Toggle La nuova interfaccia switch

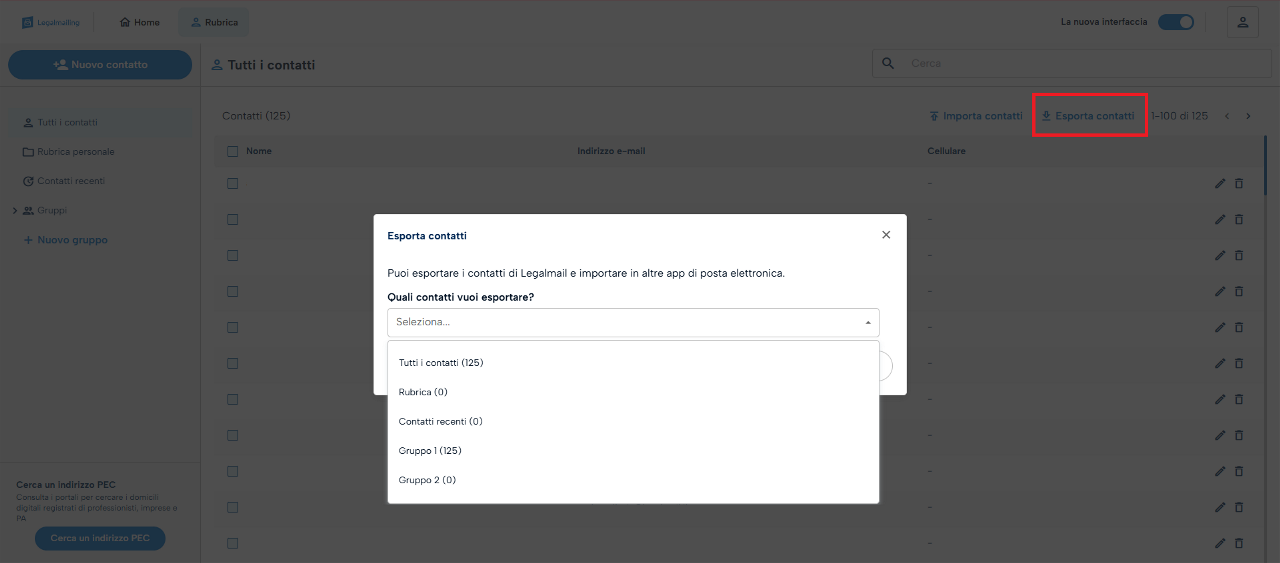tap(1176, 22)
